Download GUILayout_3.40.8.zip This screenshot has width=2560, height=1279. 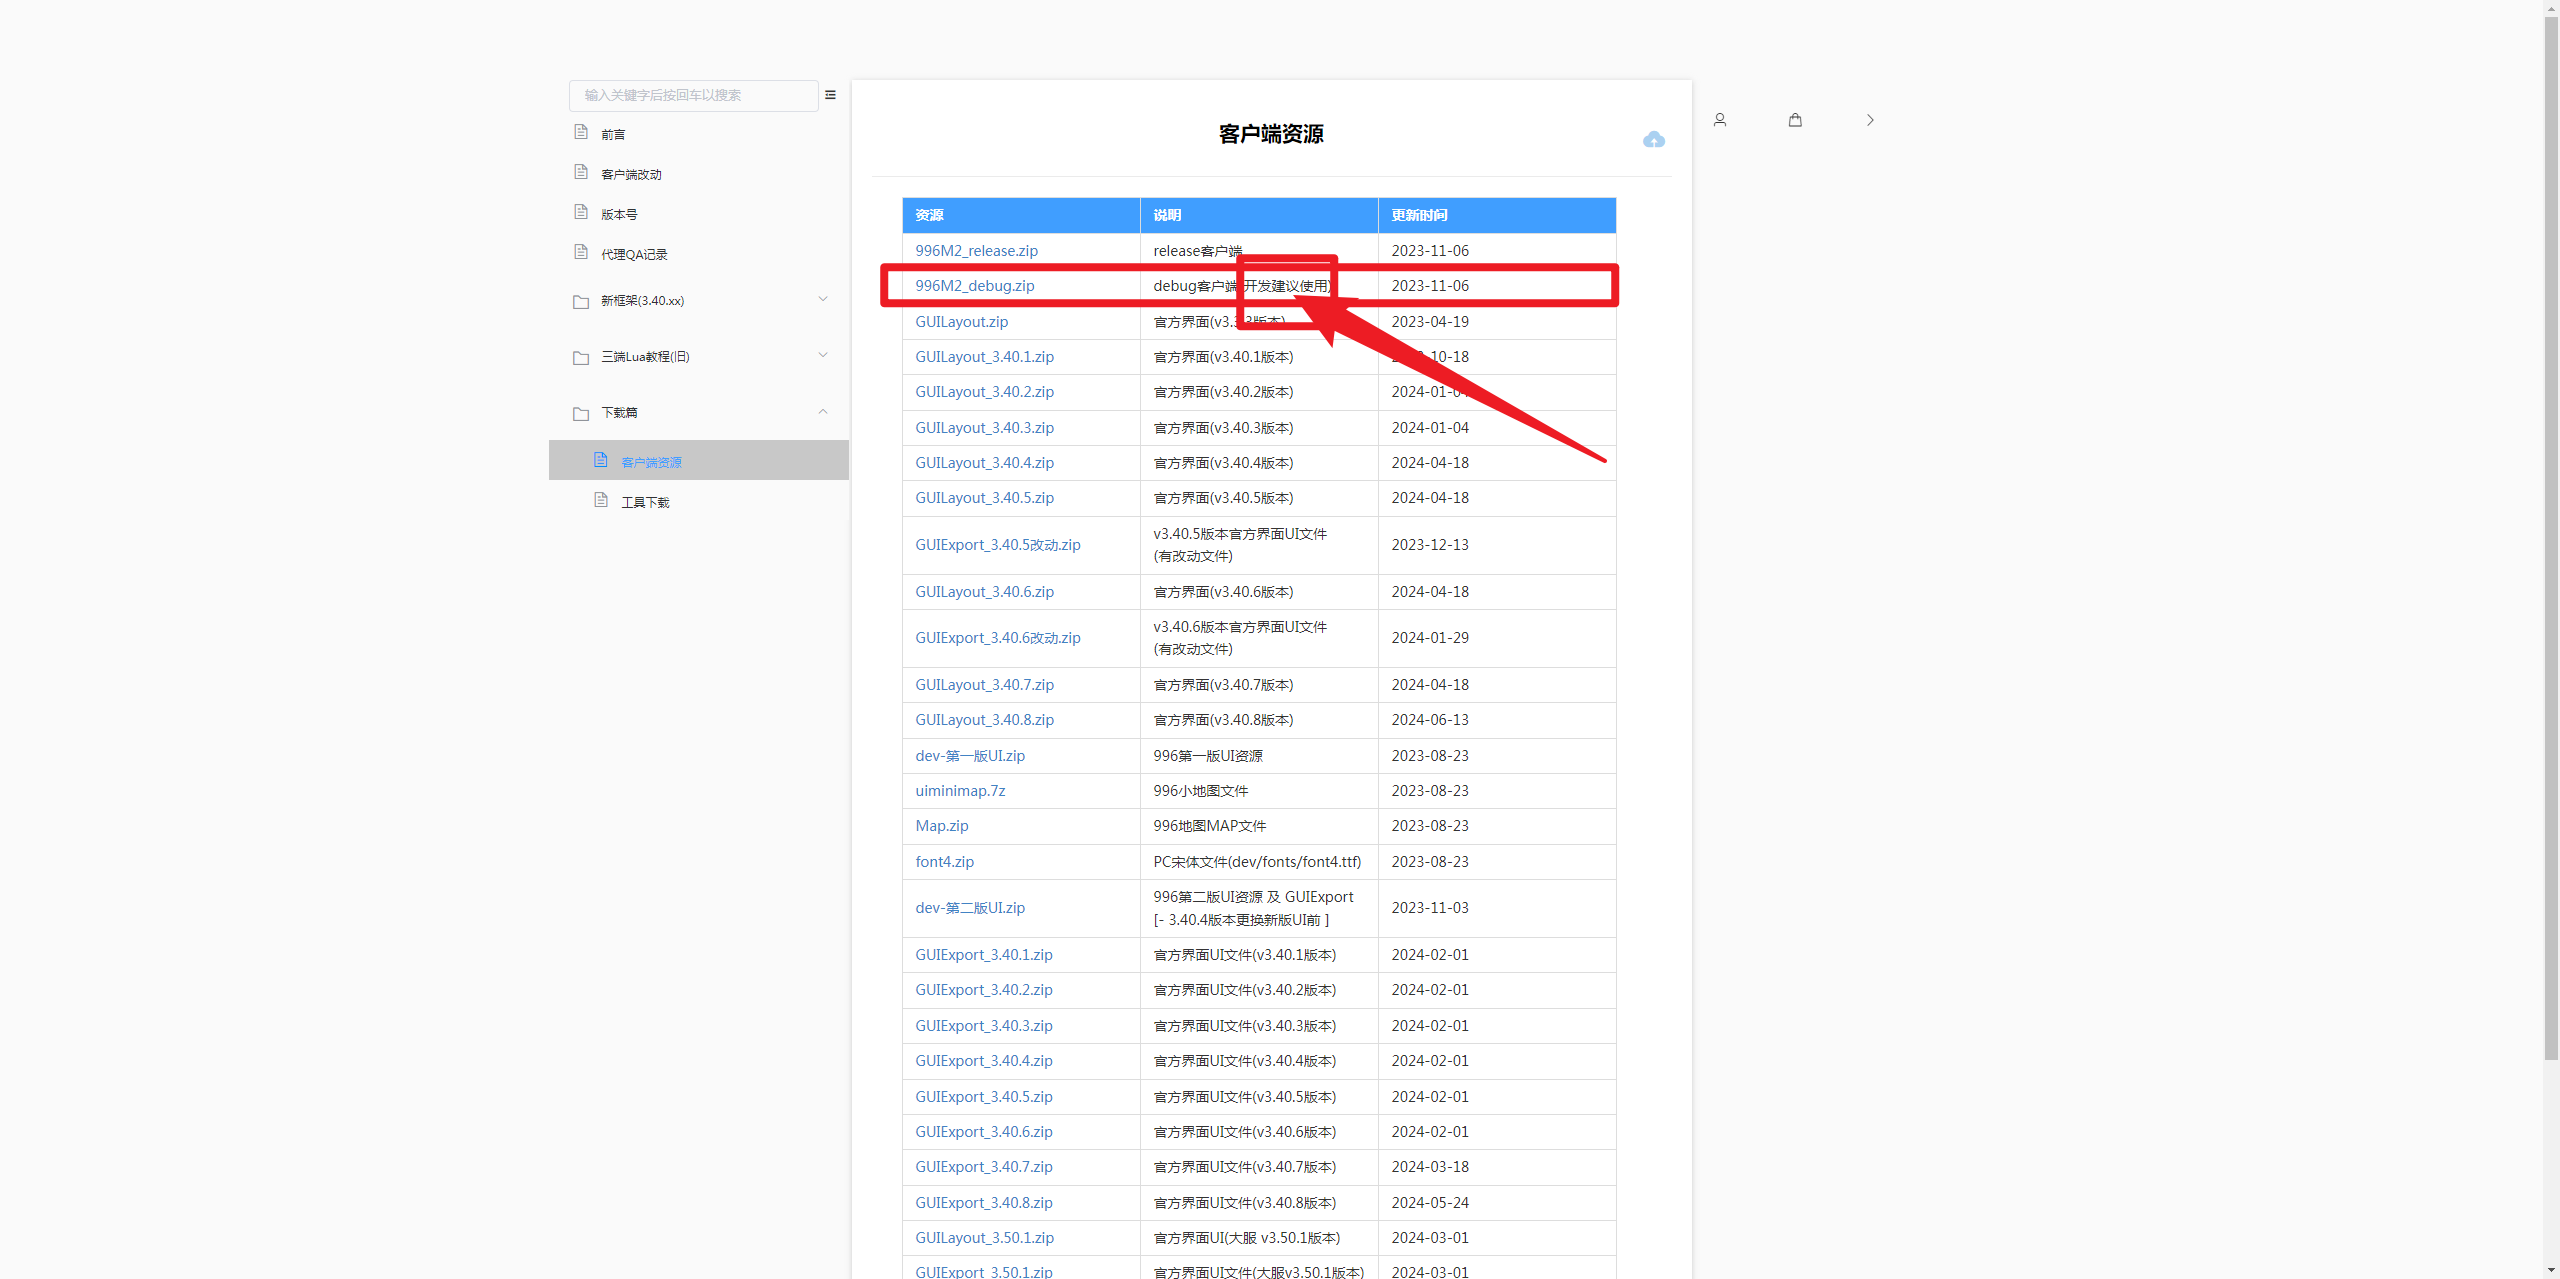click(985, 720)
